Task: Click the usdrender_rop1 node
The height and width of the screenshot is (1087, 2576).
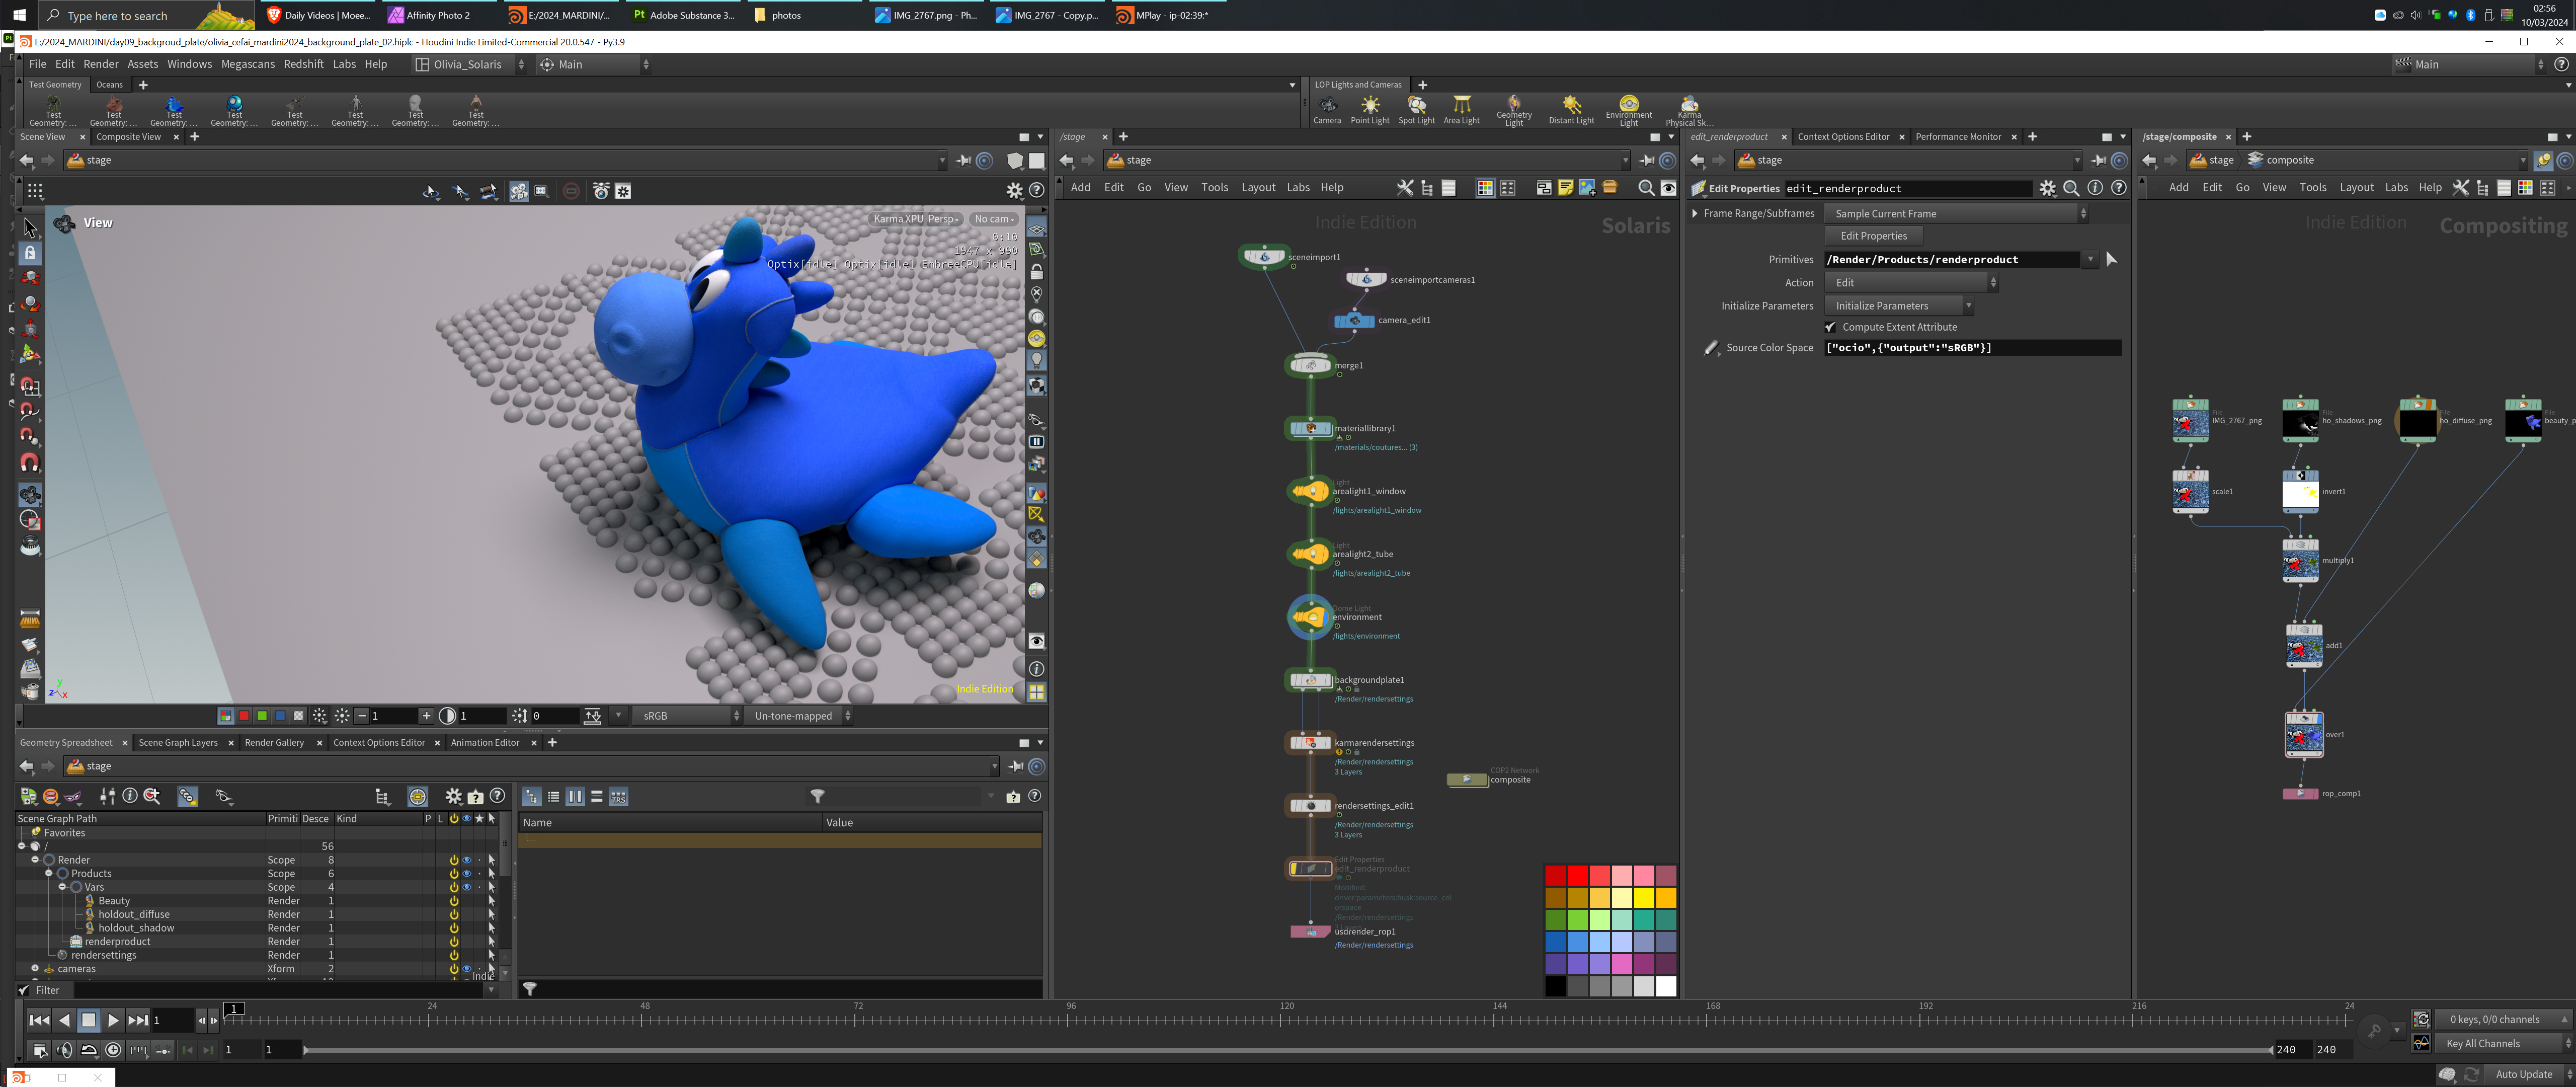Action: (1310, 931)
